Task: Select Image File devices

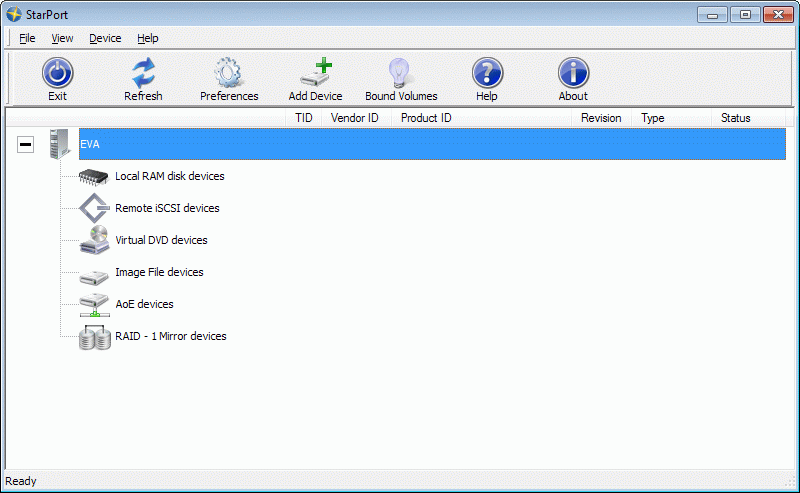Action: 159,273
